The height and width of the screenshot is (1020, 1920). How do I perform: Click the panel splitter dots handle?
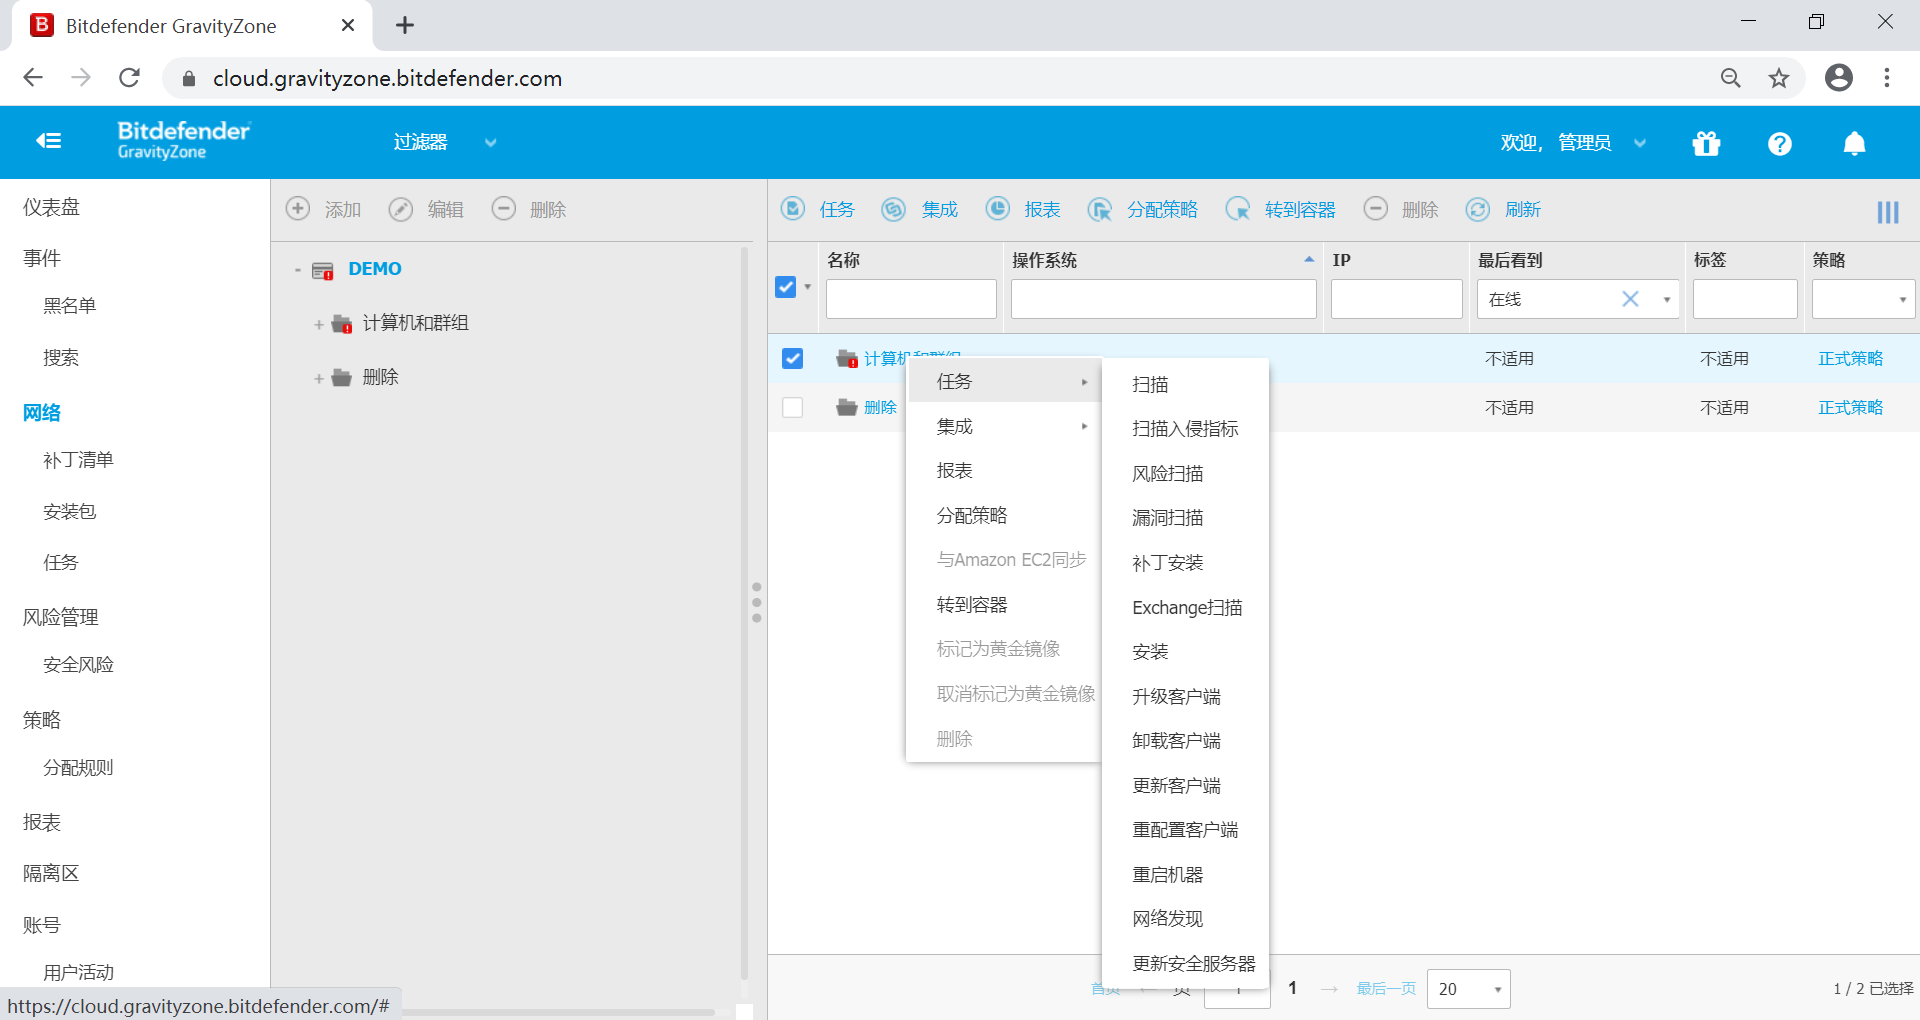tap(757, 603)
